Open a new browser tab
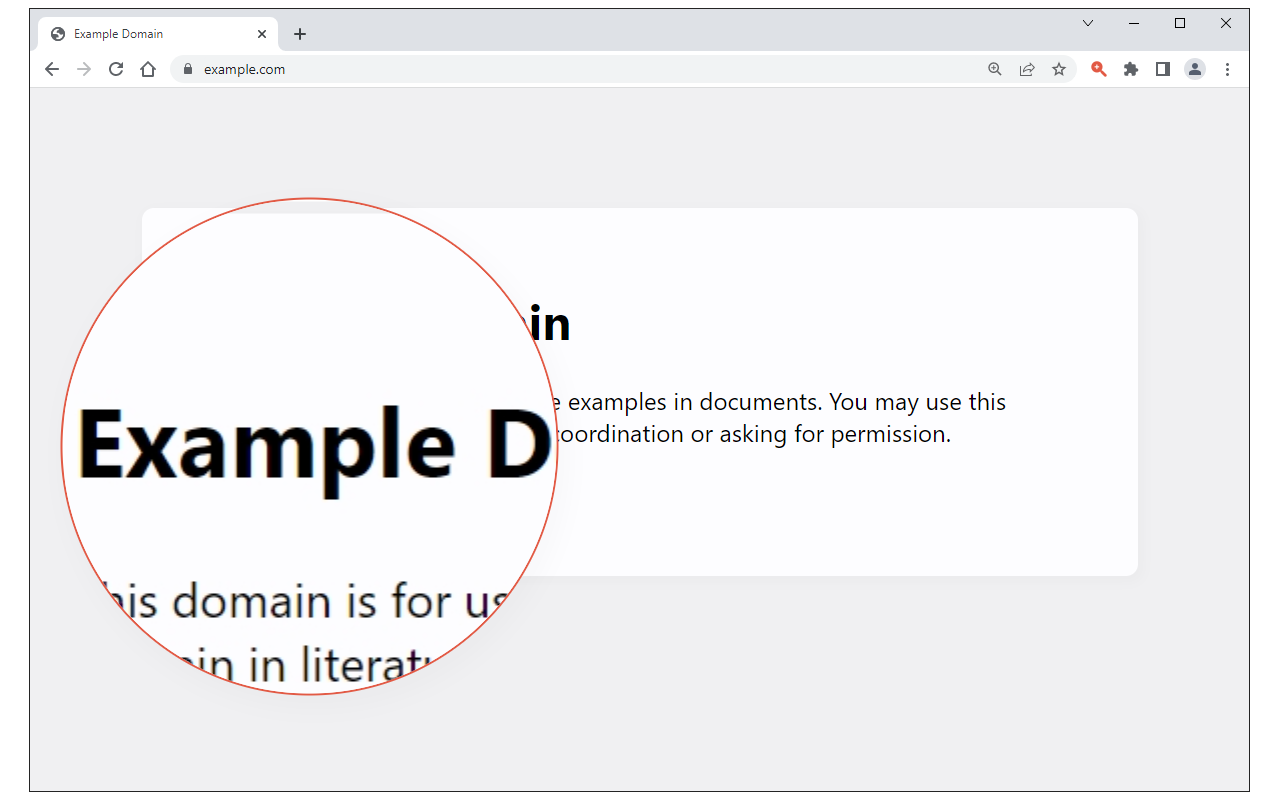1280x800 pixels. (299, 33)
